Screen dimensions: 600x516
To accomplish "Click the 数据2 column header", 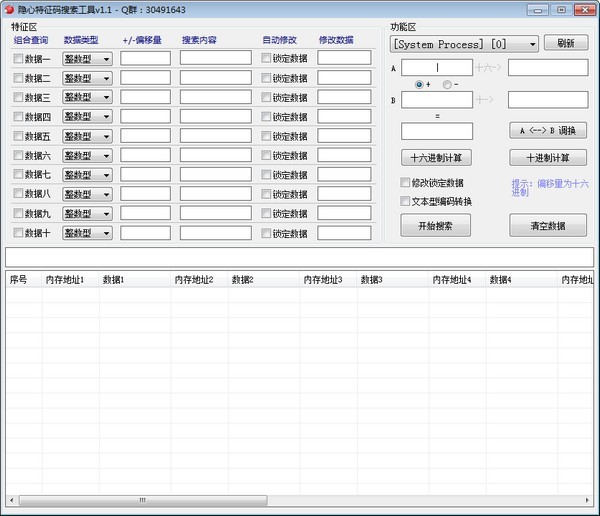I will click(x=264, y=280).
